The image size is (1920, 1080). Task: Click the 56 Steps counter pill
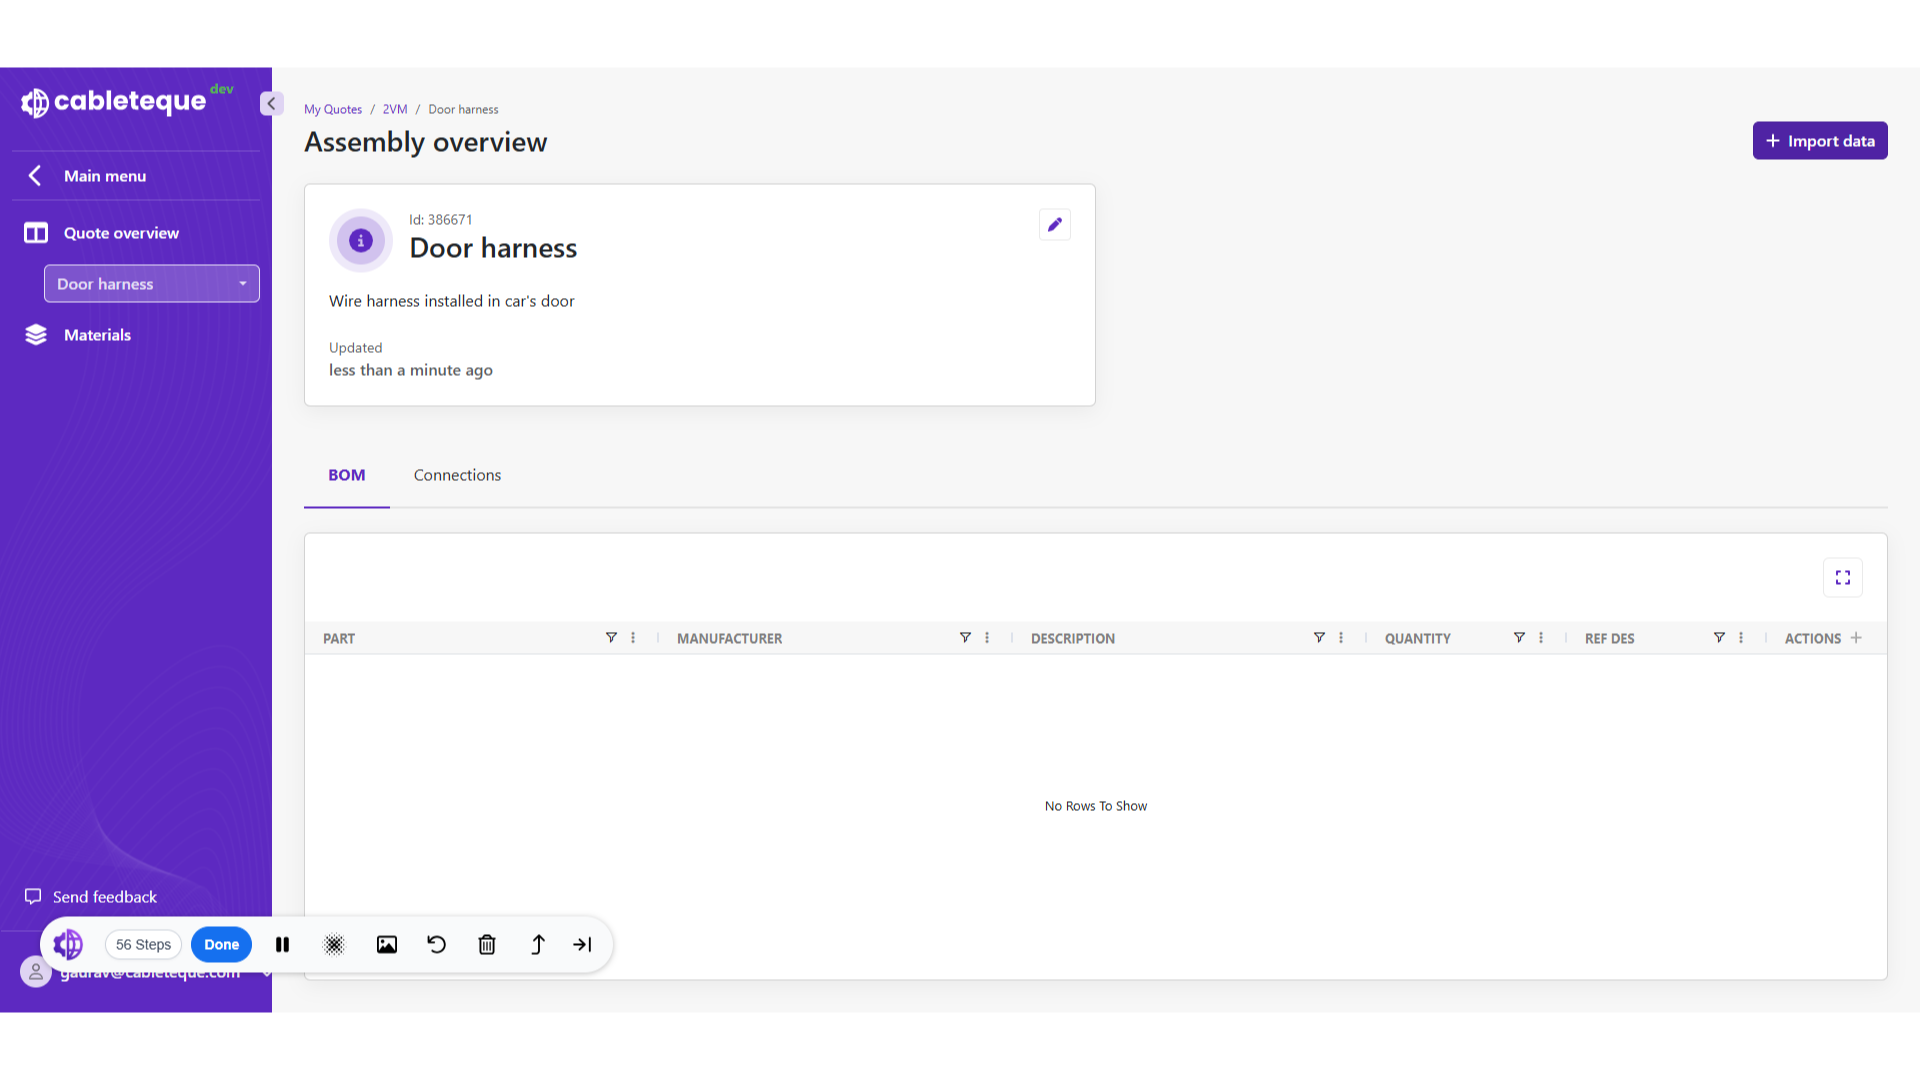142,944
